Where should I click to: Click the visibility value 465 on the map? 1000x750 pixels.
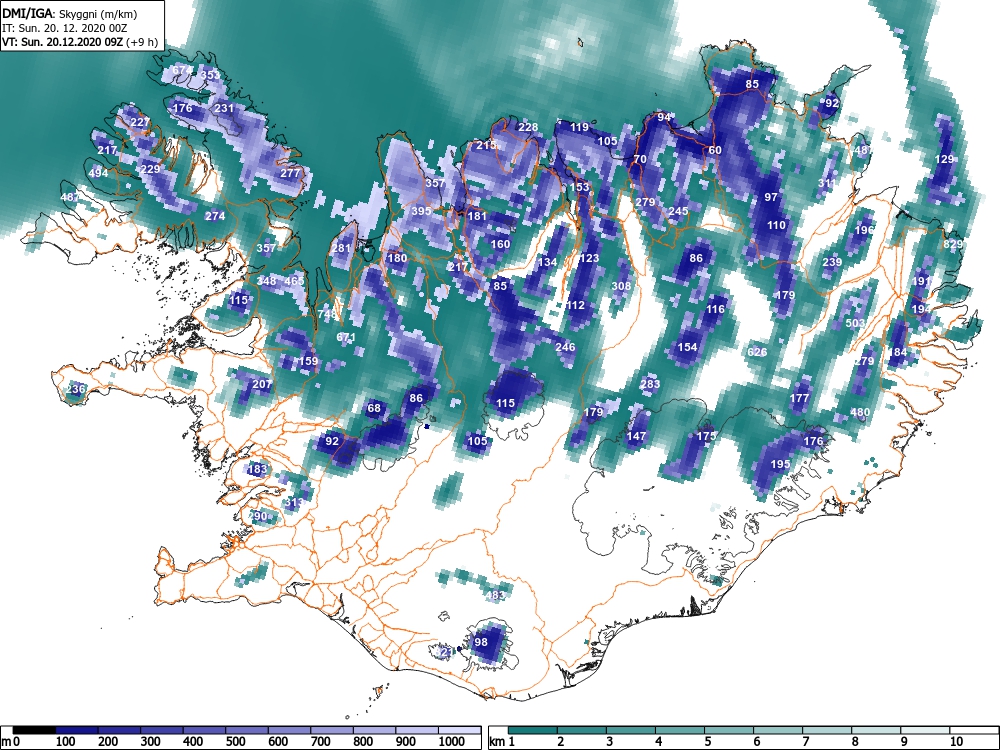click(294, 281)
